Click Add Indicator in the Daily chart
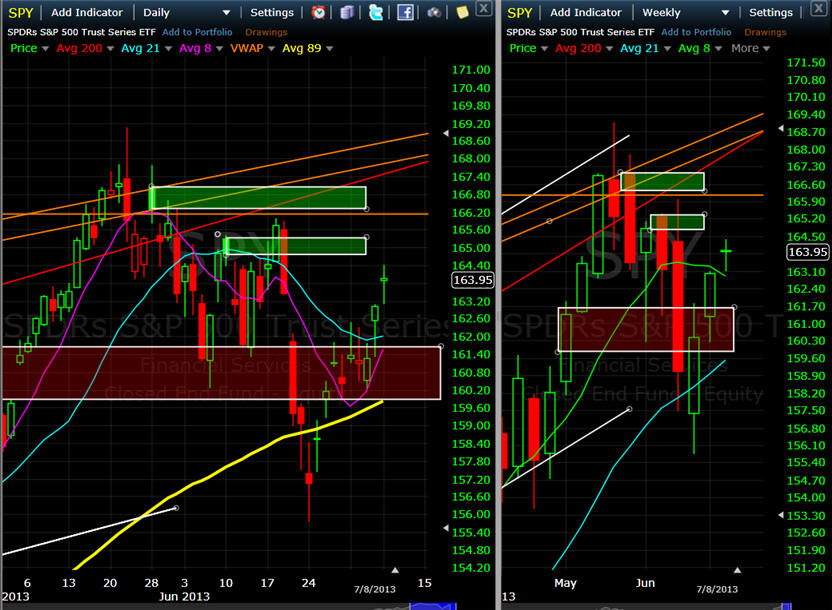 tap(87, 12)
